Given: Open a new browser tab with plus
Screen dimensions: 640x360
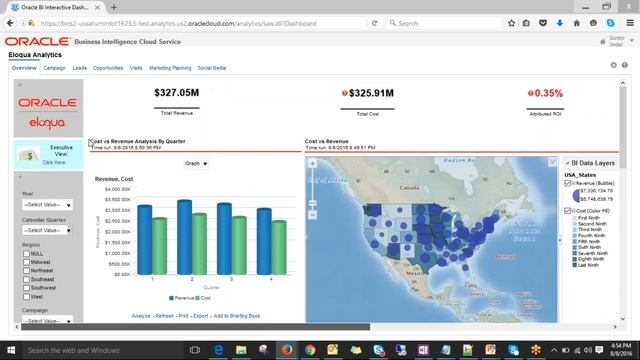Looking at the screenshot, I should tap(114, 7).
